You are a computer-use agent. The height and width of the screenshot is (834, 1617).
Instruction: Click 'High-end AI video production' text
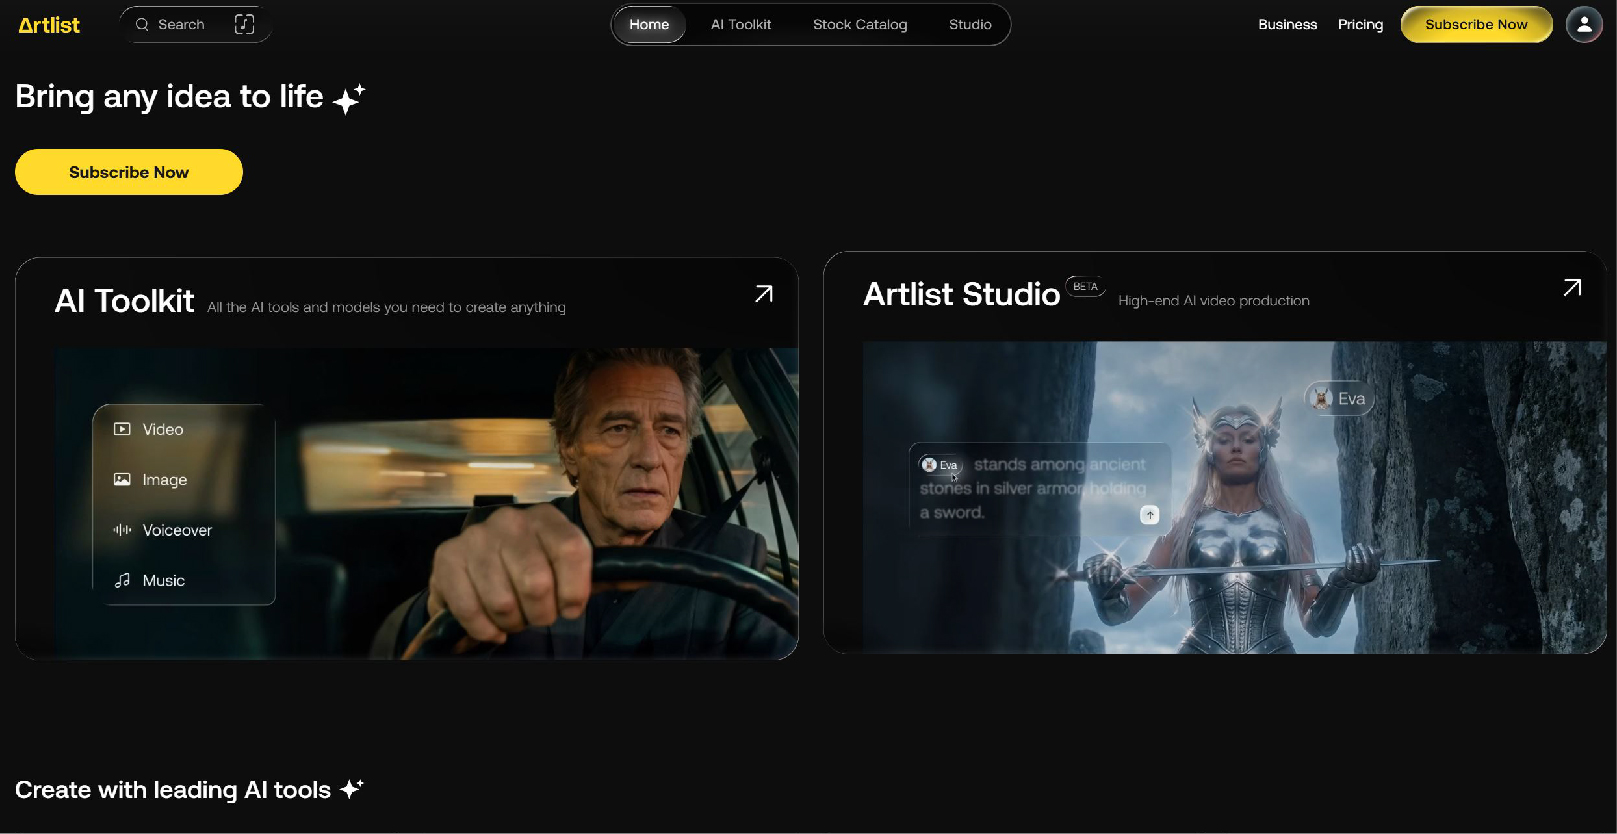point(1214,300)
